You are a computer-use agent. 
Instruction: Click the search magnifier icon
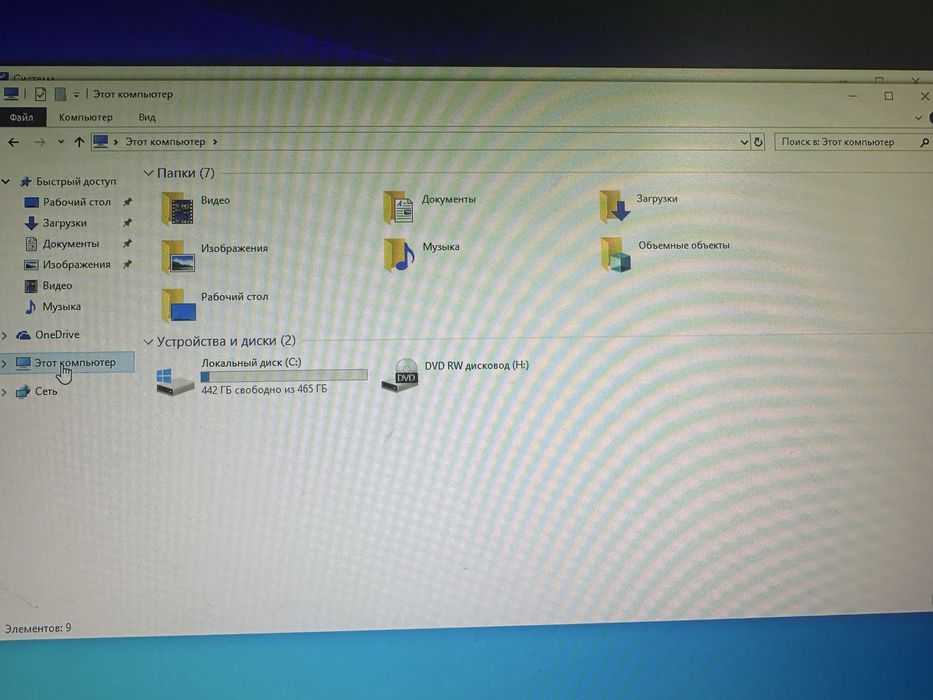point(924,142)
